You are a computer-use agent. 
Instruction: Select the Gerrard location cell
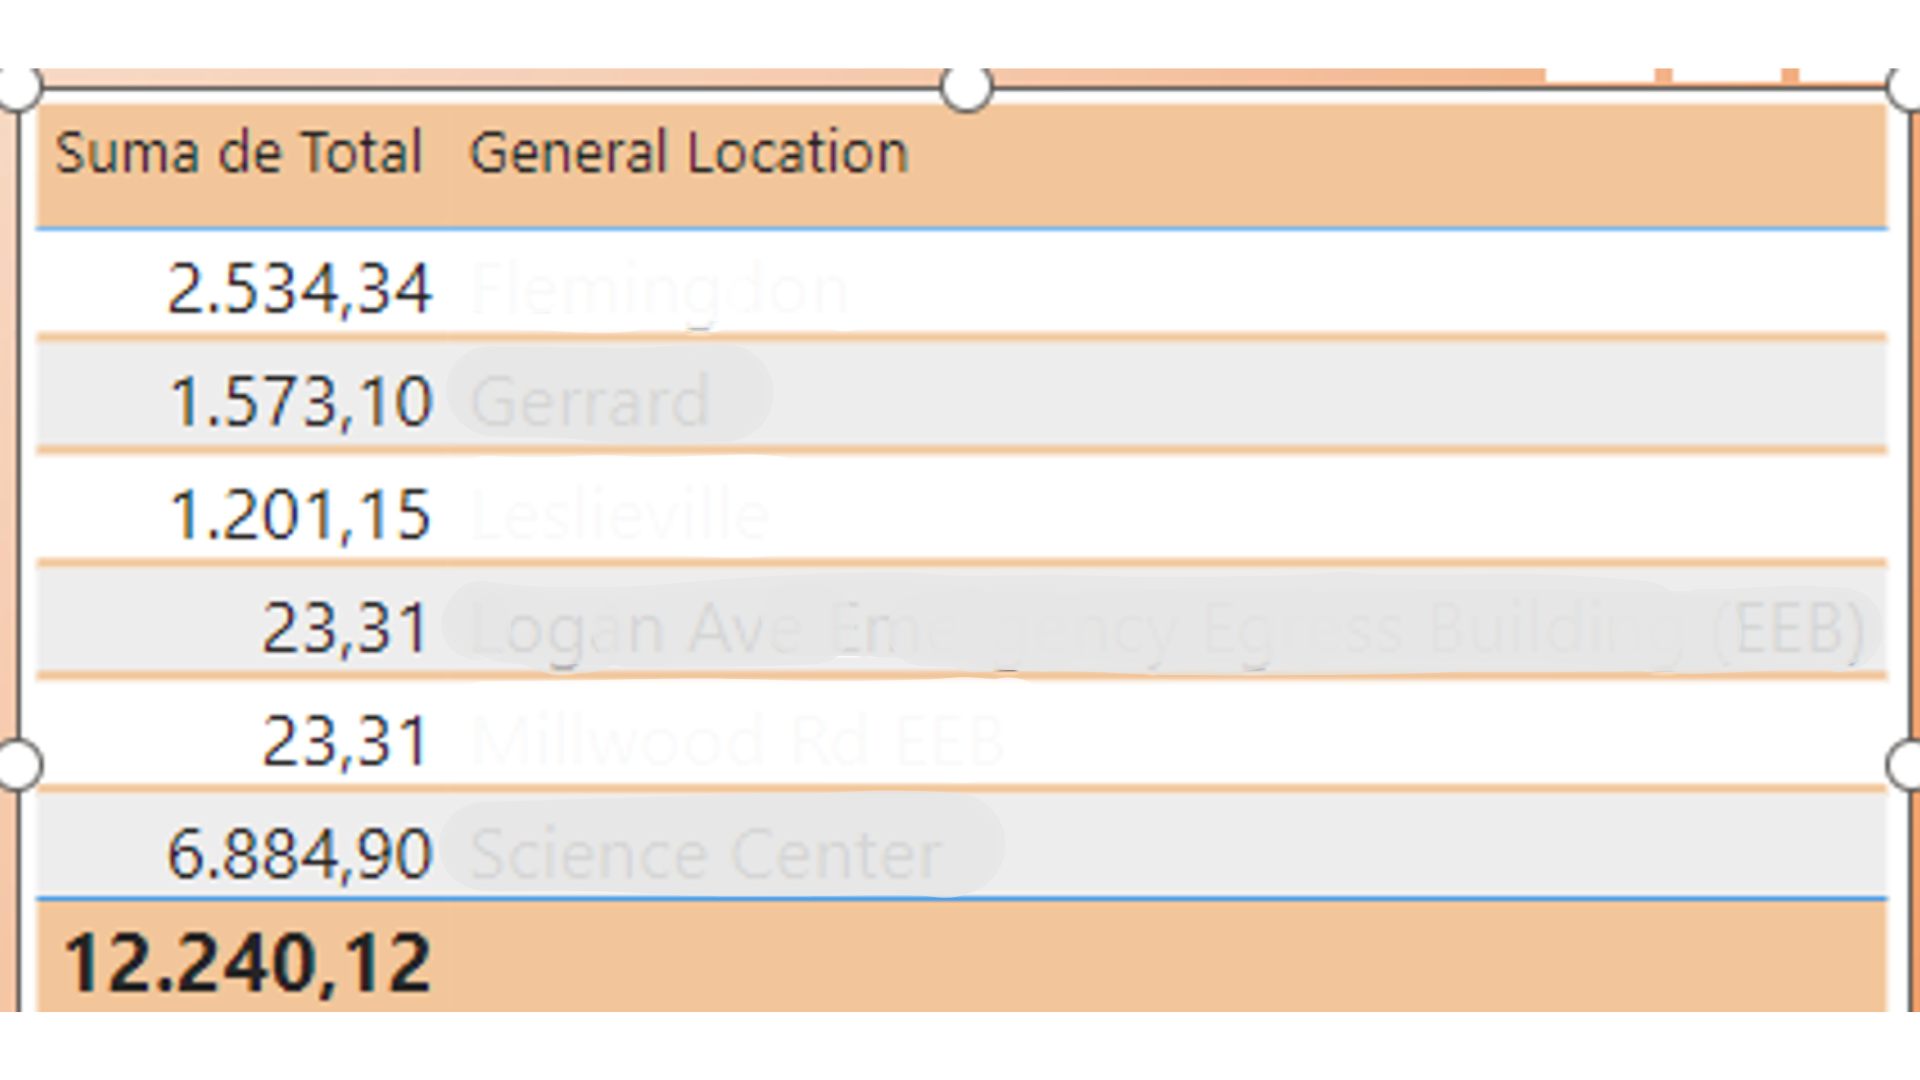click(x=590, y=402)
